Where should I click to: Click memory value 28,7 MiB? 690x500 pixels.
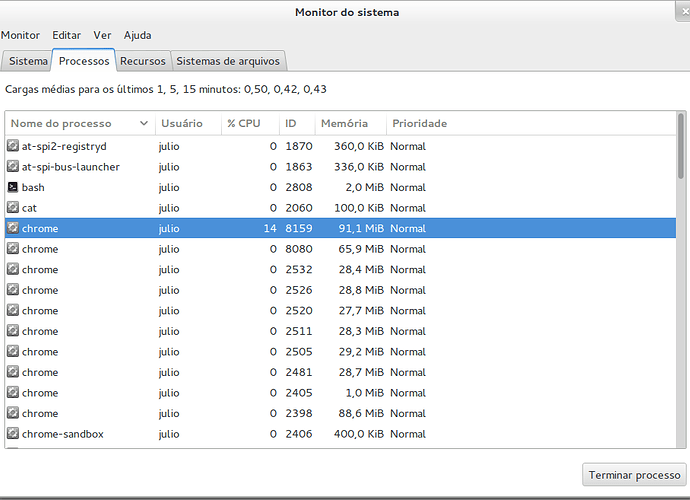(361, 372)
